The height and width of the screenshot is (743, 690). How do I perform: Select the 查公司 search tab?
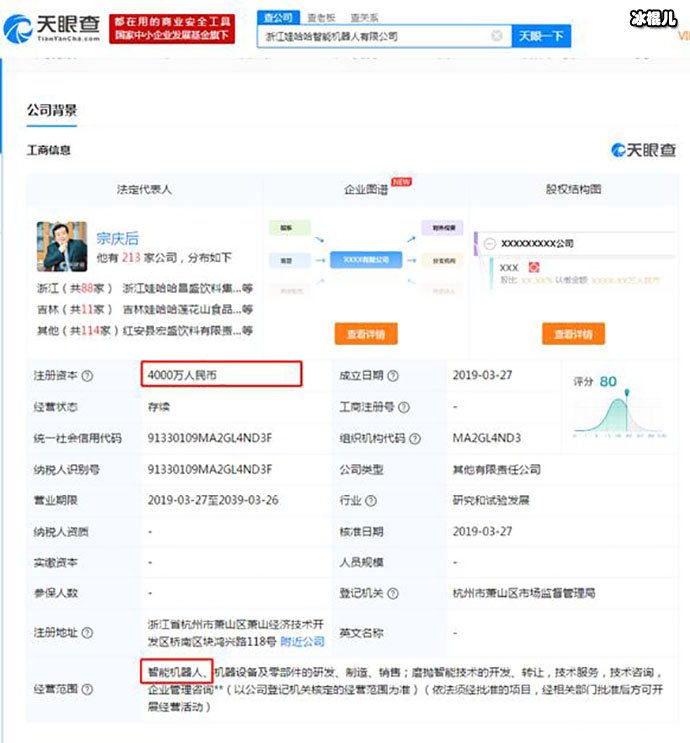click(x=278, y=18)
